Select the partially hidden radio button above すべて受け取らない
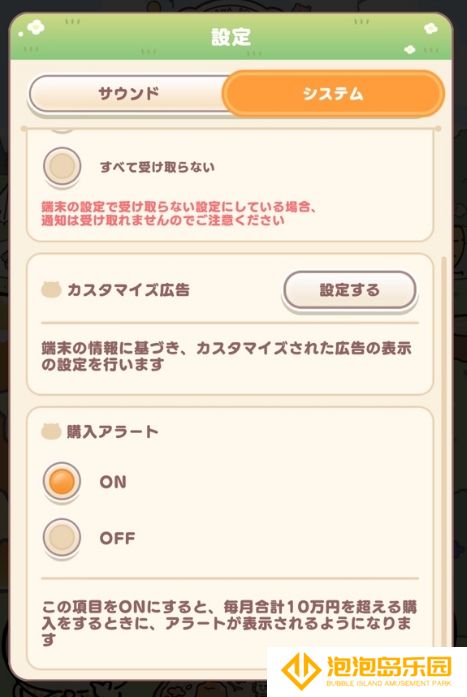The image size is (467, 697). tap(62, 130)
